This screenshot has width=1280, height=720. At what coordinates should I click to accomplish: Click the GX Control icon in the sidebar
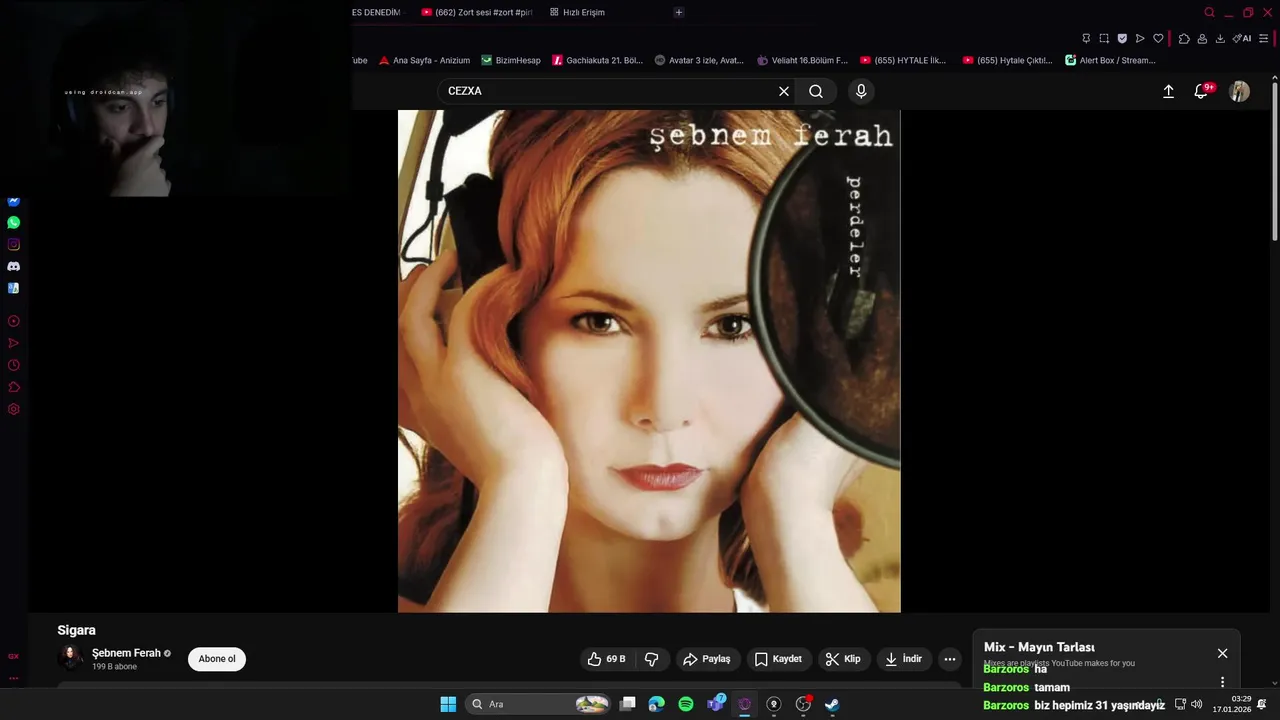tap(13, 656)
